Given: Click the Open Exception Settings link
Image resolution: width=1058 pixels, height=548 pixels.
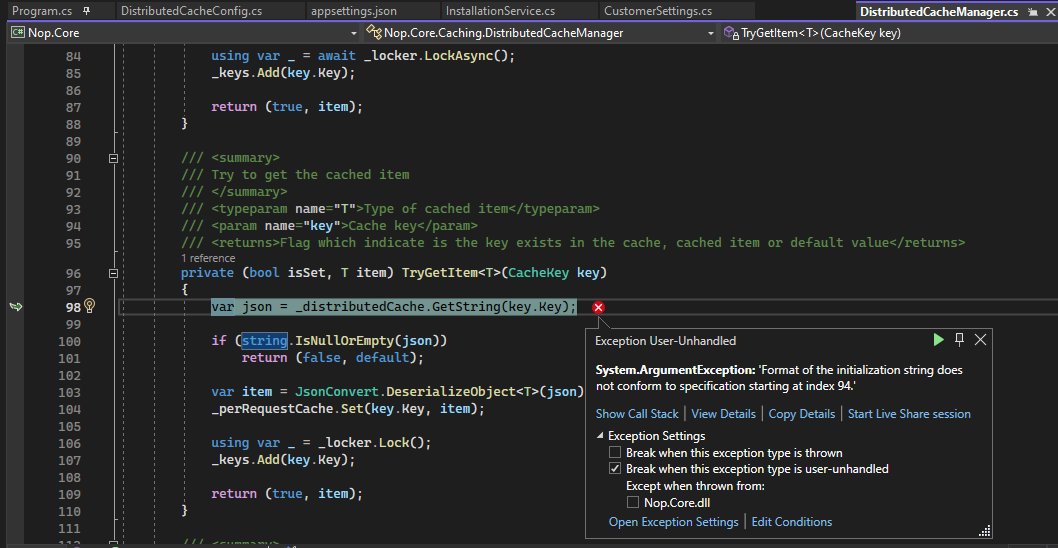Looking at the screenshot, I should click(x=673, y=522).
